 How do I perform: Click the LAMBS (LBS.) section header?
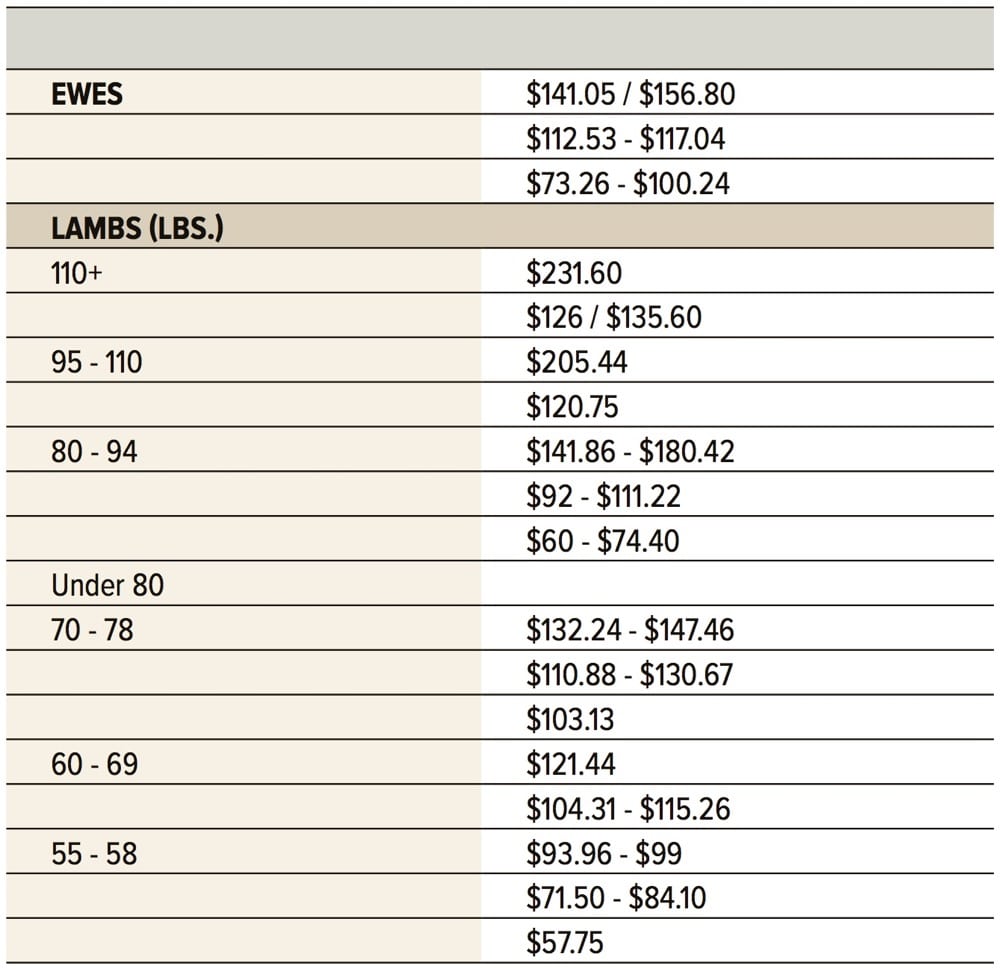pos(137,228)
